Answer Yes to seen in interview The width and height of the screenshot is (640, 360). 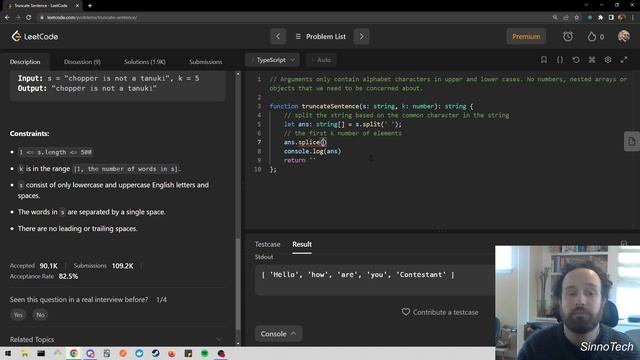tap(18, 315)
